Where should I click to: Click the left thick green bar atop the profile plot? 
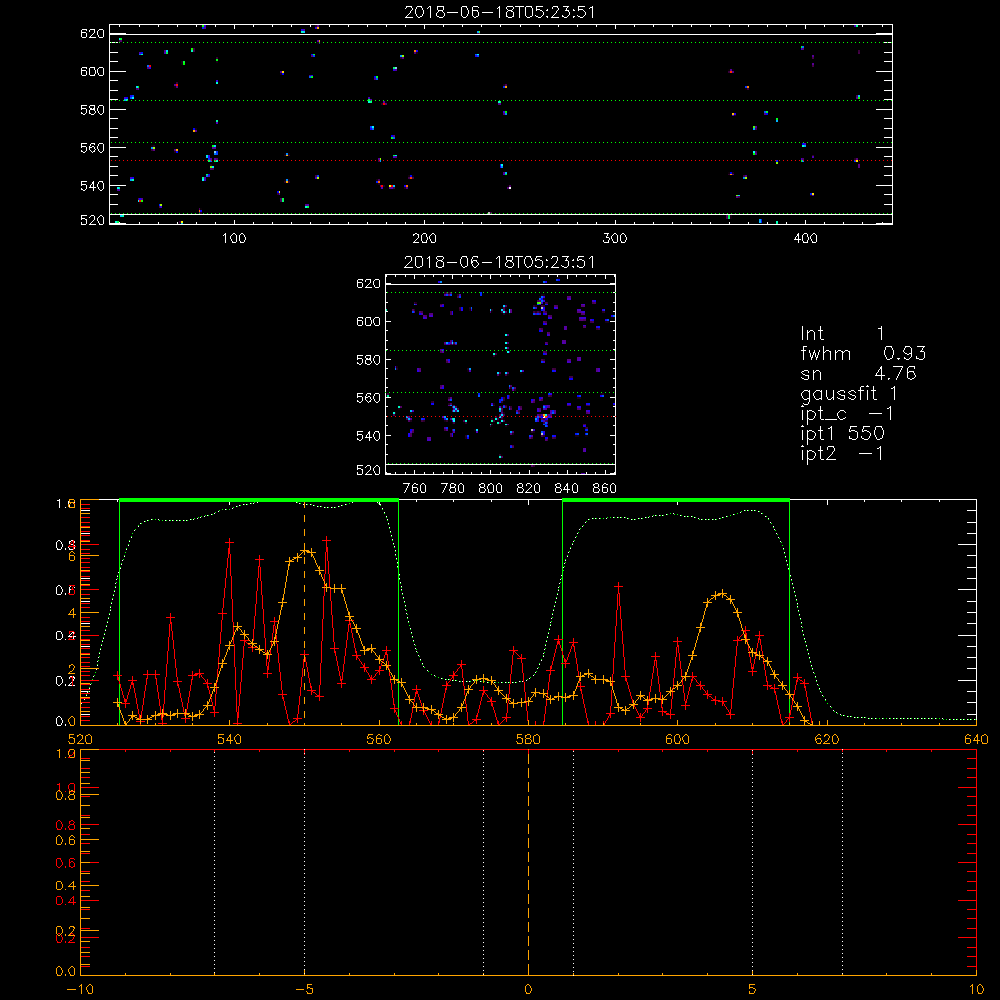(259, 500)
